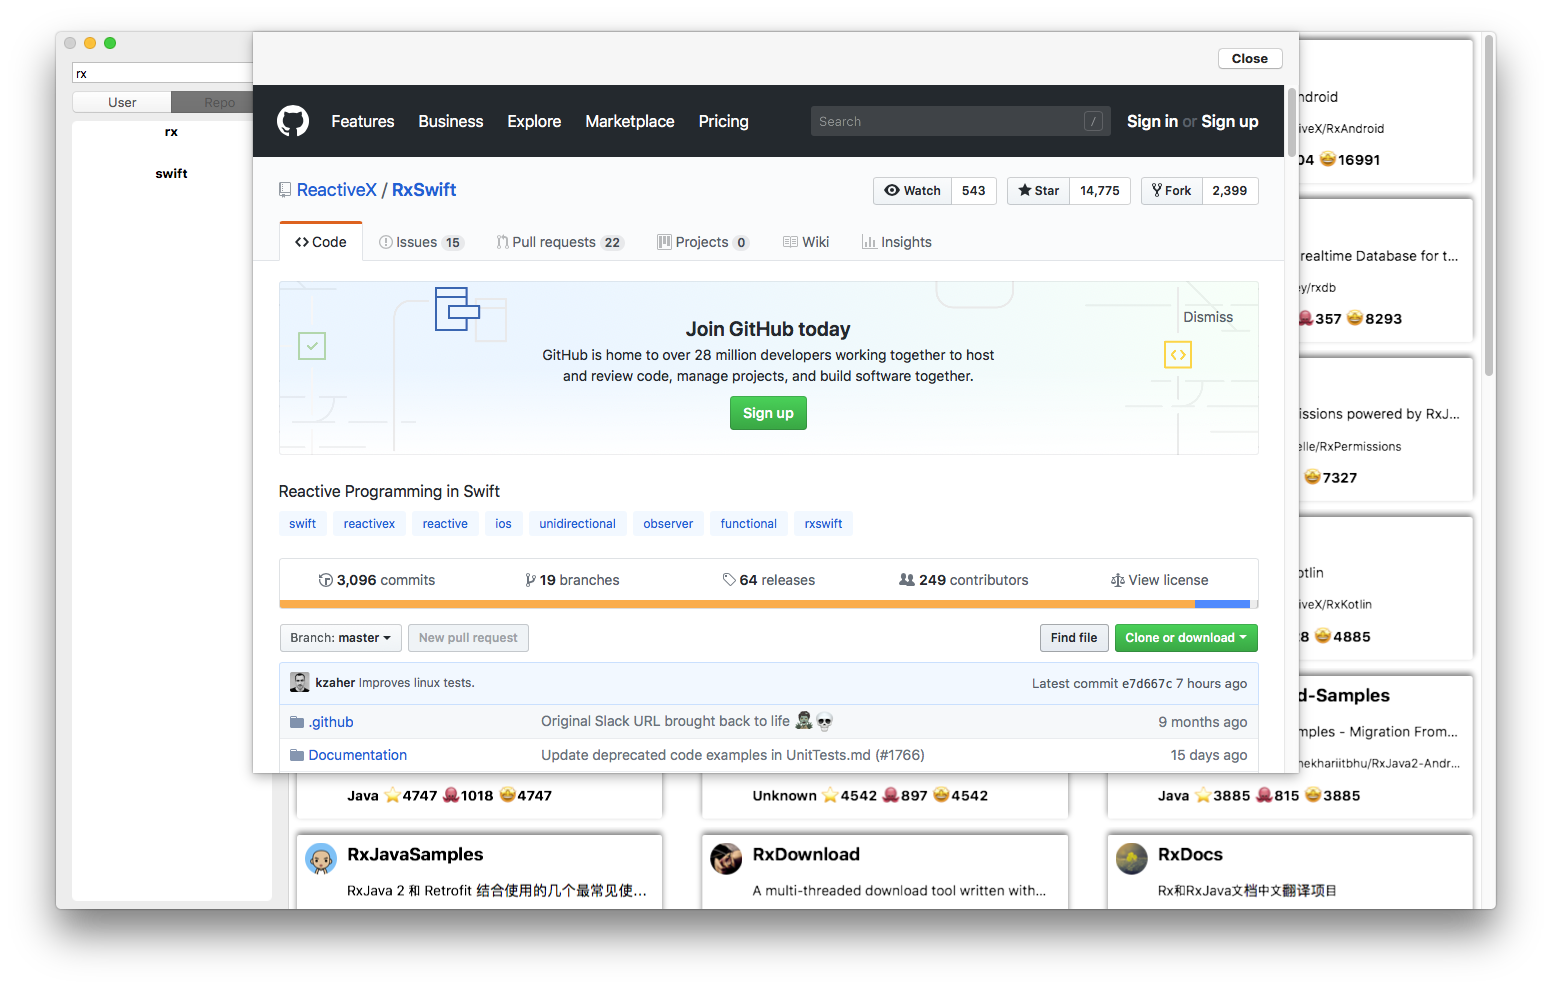This screenshot has height=989, width=1552.
Task: Select the reactivex topic tag
Action: click(x=369, y=524)
